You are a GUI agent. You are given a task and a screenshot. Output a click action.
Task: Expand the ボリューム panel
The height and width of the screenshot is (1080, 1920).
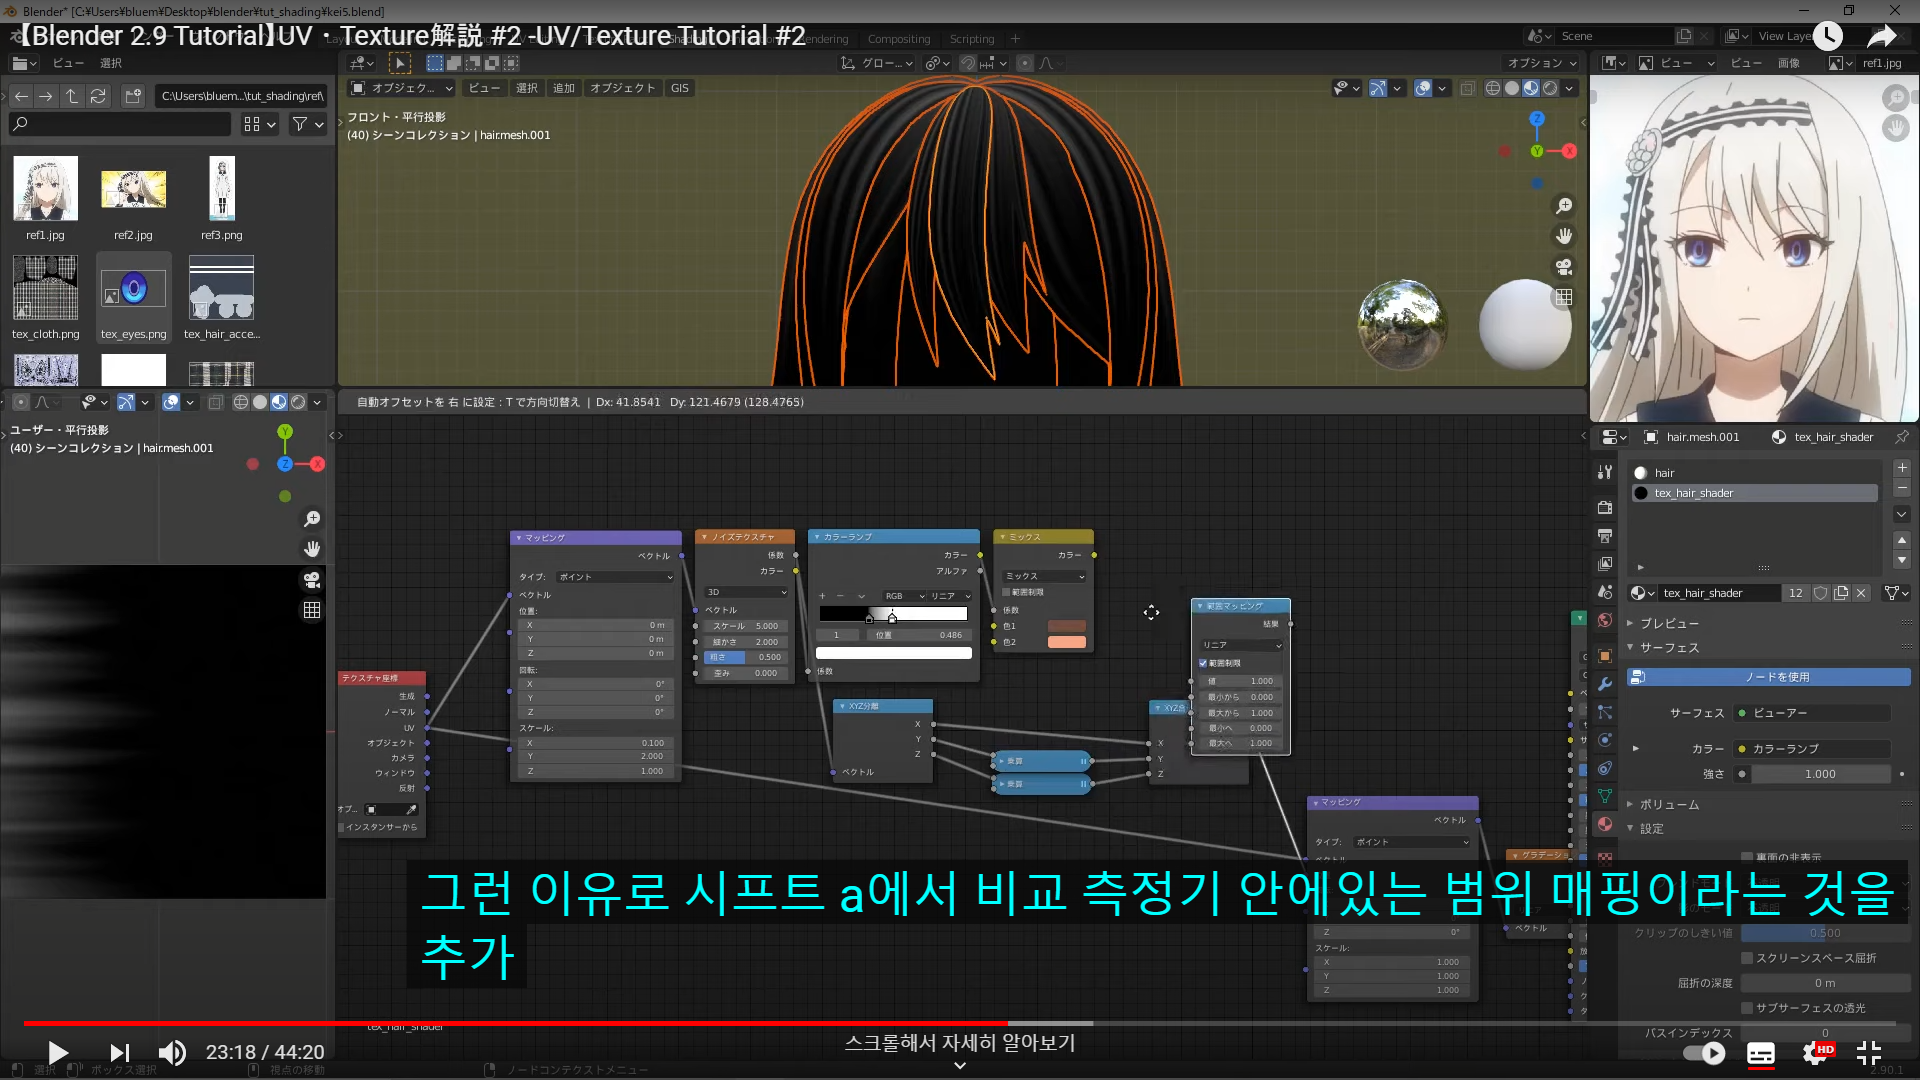(x=1668, y=804)
